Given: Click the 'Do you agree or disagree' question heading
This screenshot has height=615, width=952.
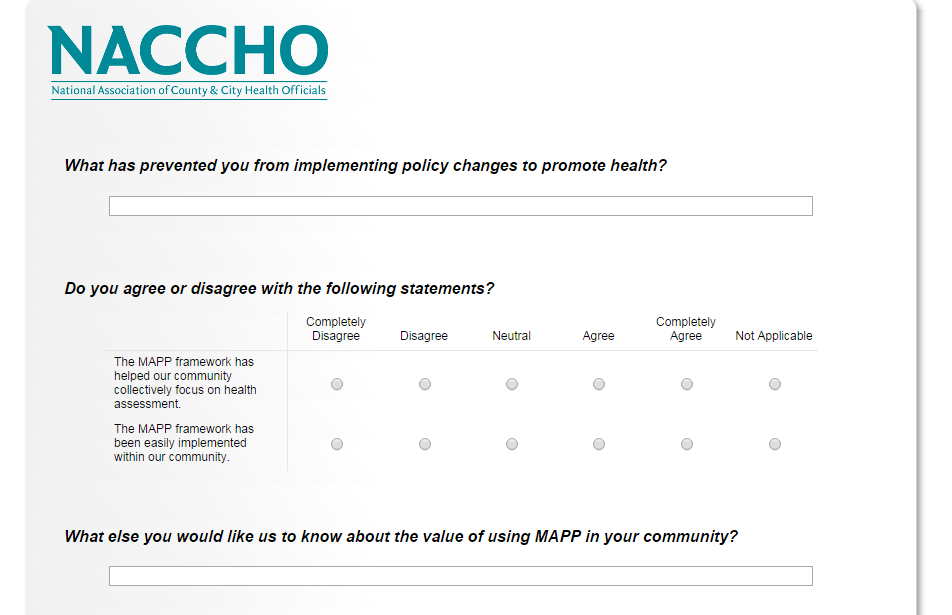Looking at the screenshot, I should click(x=279, y=289).
